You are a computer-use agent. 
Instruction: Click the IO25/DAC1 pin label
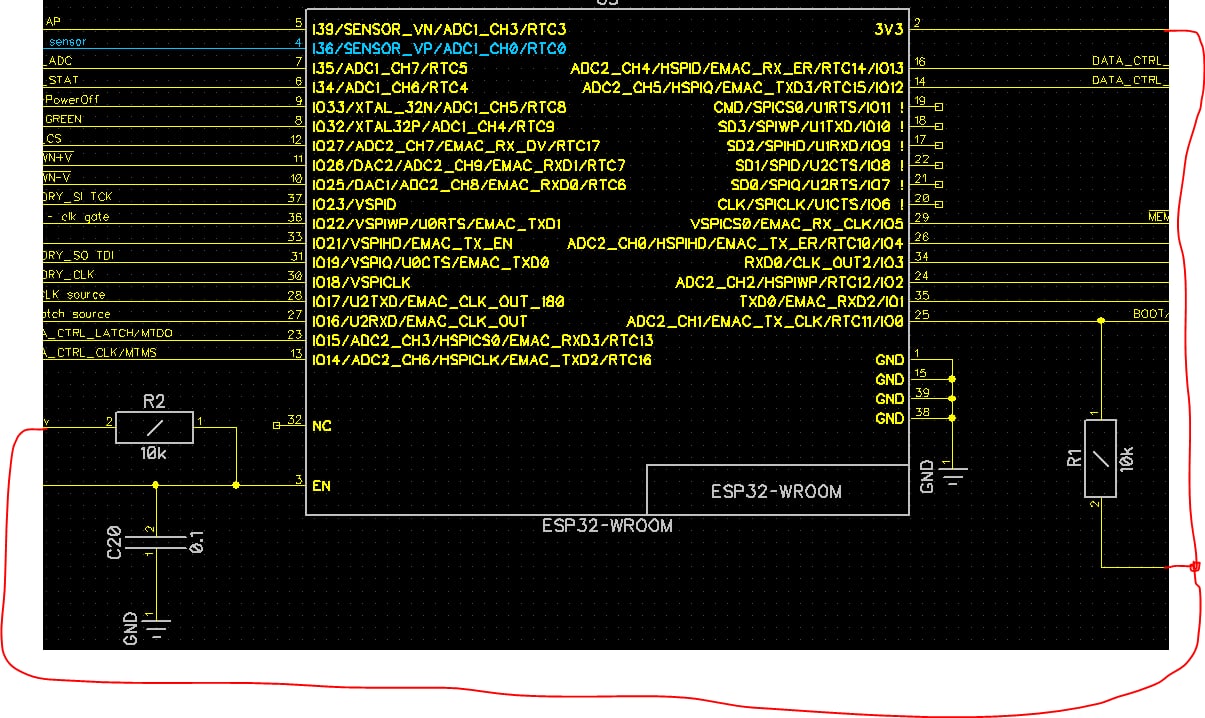pyautogui.click(x=469, y=185)
